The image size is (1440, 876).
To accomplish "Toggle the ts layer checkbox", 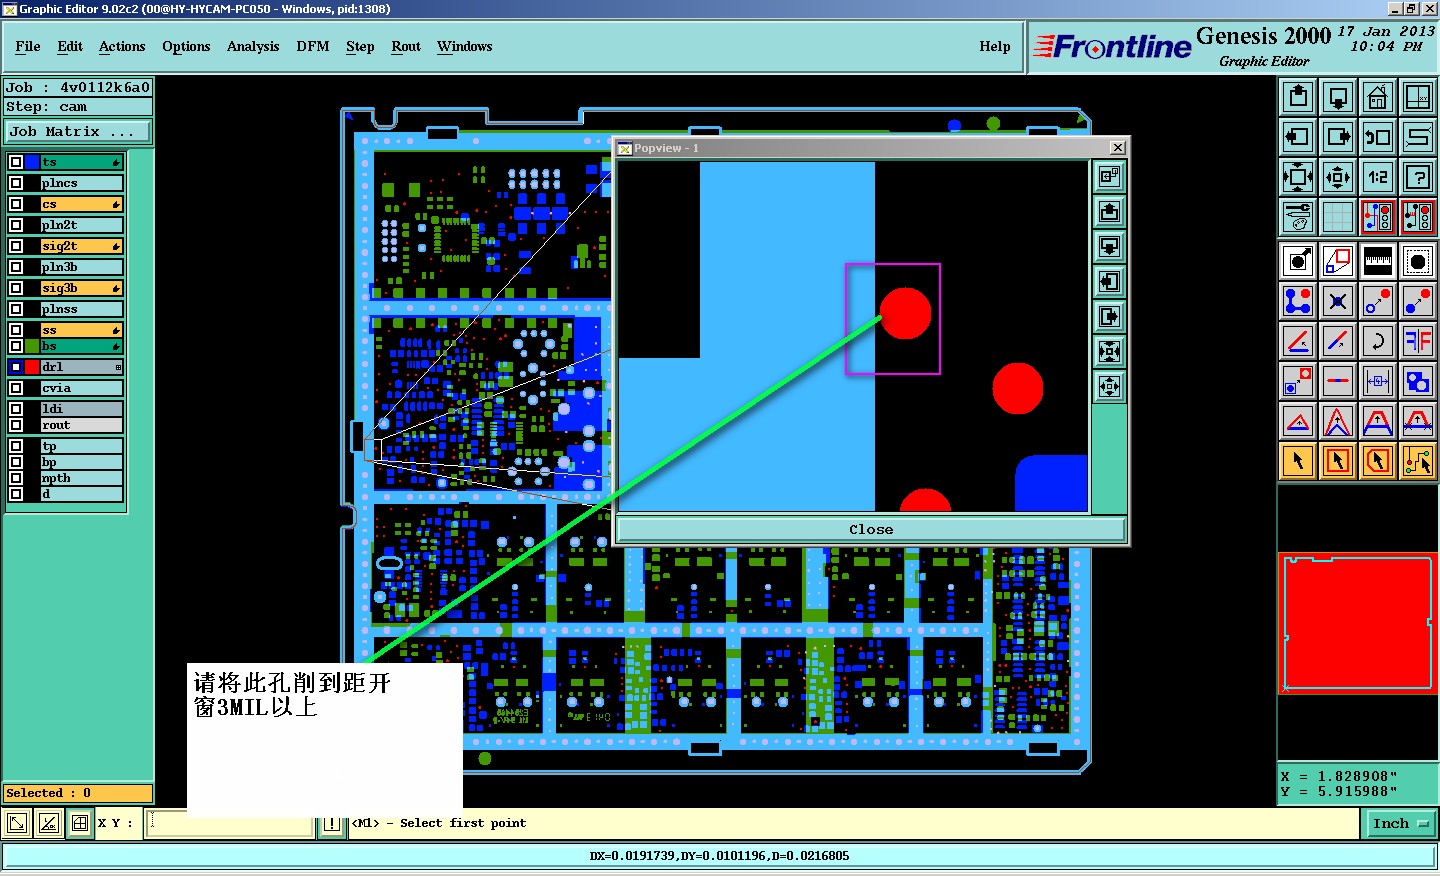I will click(x=16, y=162).
